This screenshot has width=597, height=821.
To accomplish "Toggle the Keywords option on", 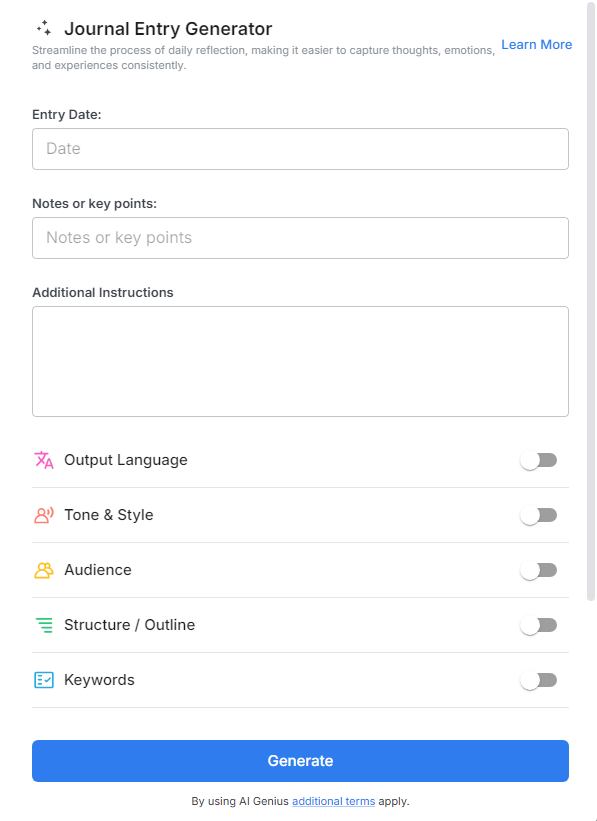I will [x=539, y=680].
